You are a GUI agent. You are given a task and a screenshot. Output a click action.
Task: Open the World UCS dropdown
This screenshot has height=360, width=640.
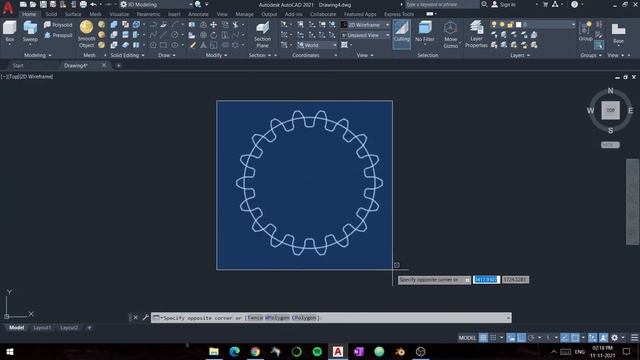[x=317, y=45]
